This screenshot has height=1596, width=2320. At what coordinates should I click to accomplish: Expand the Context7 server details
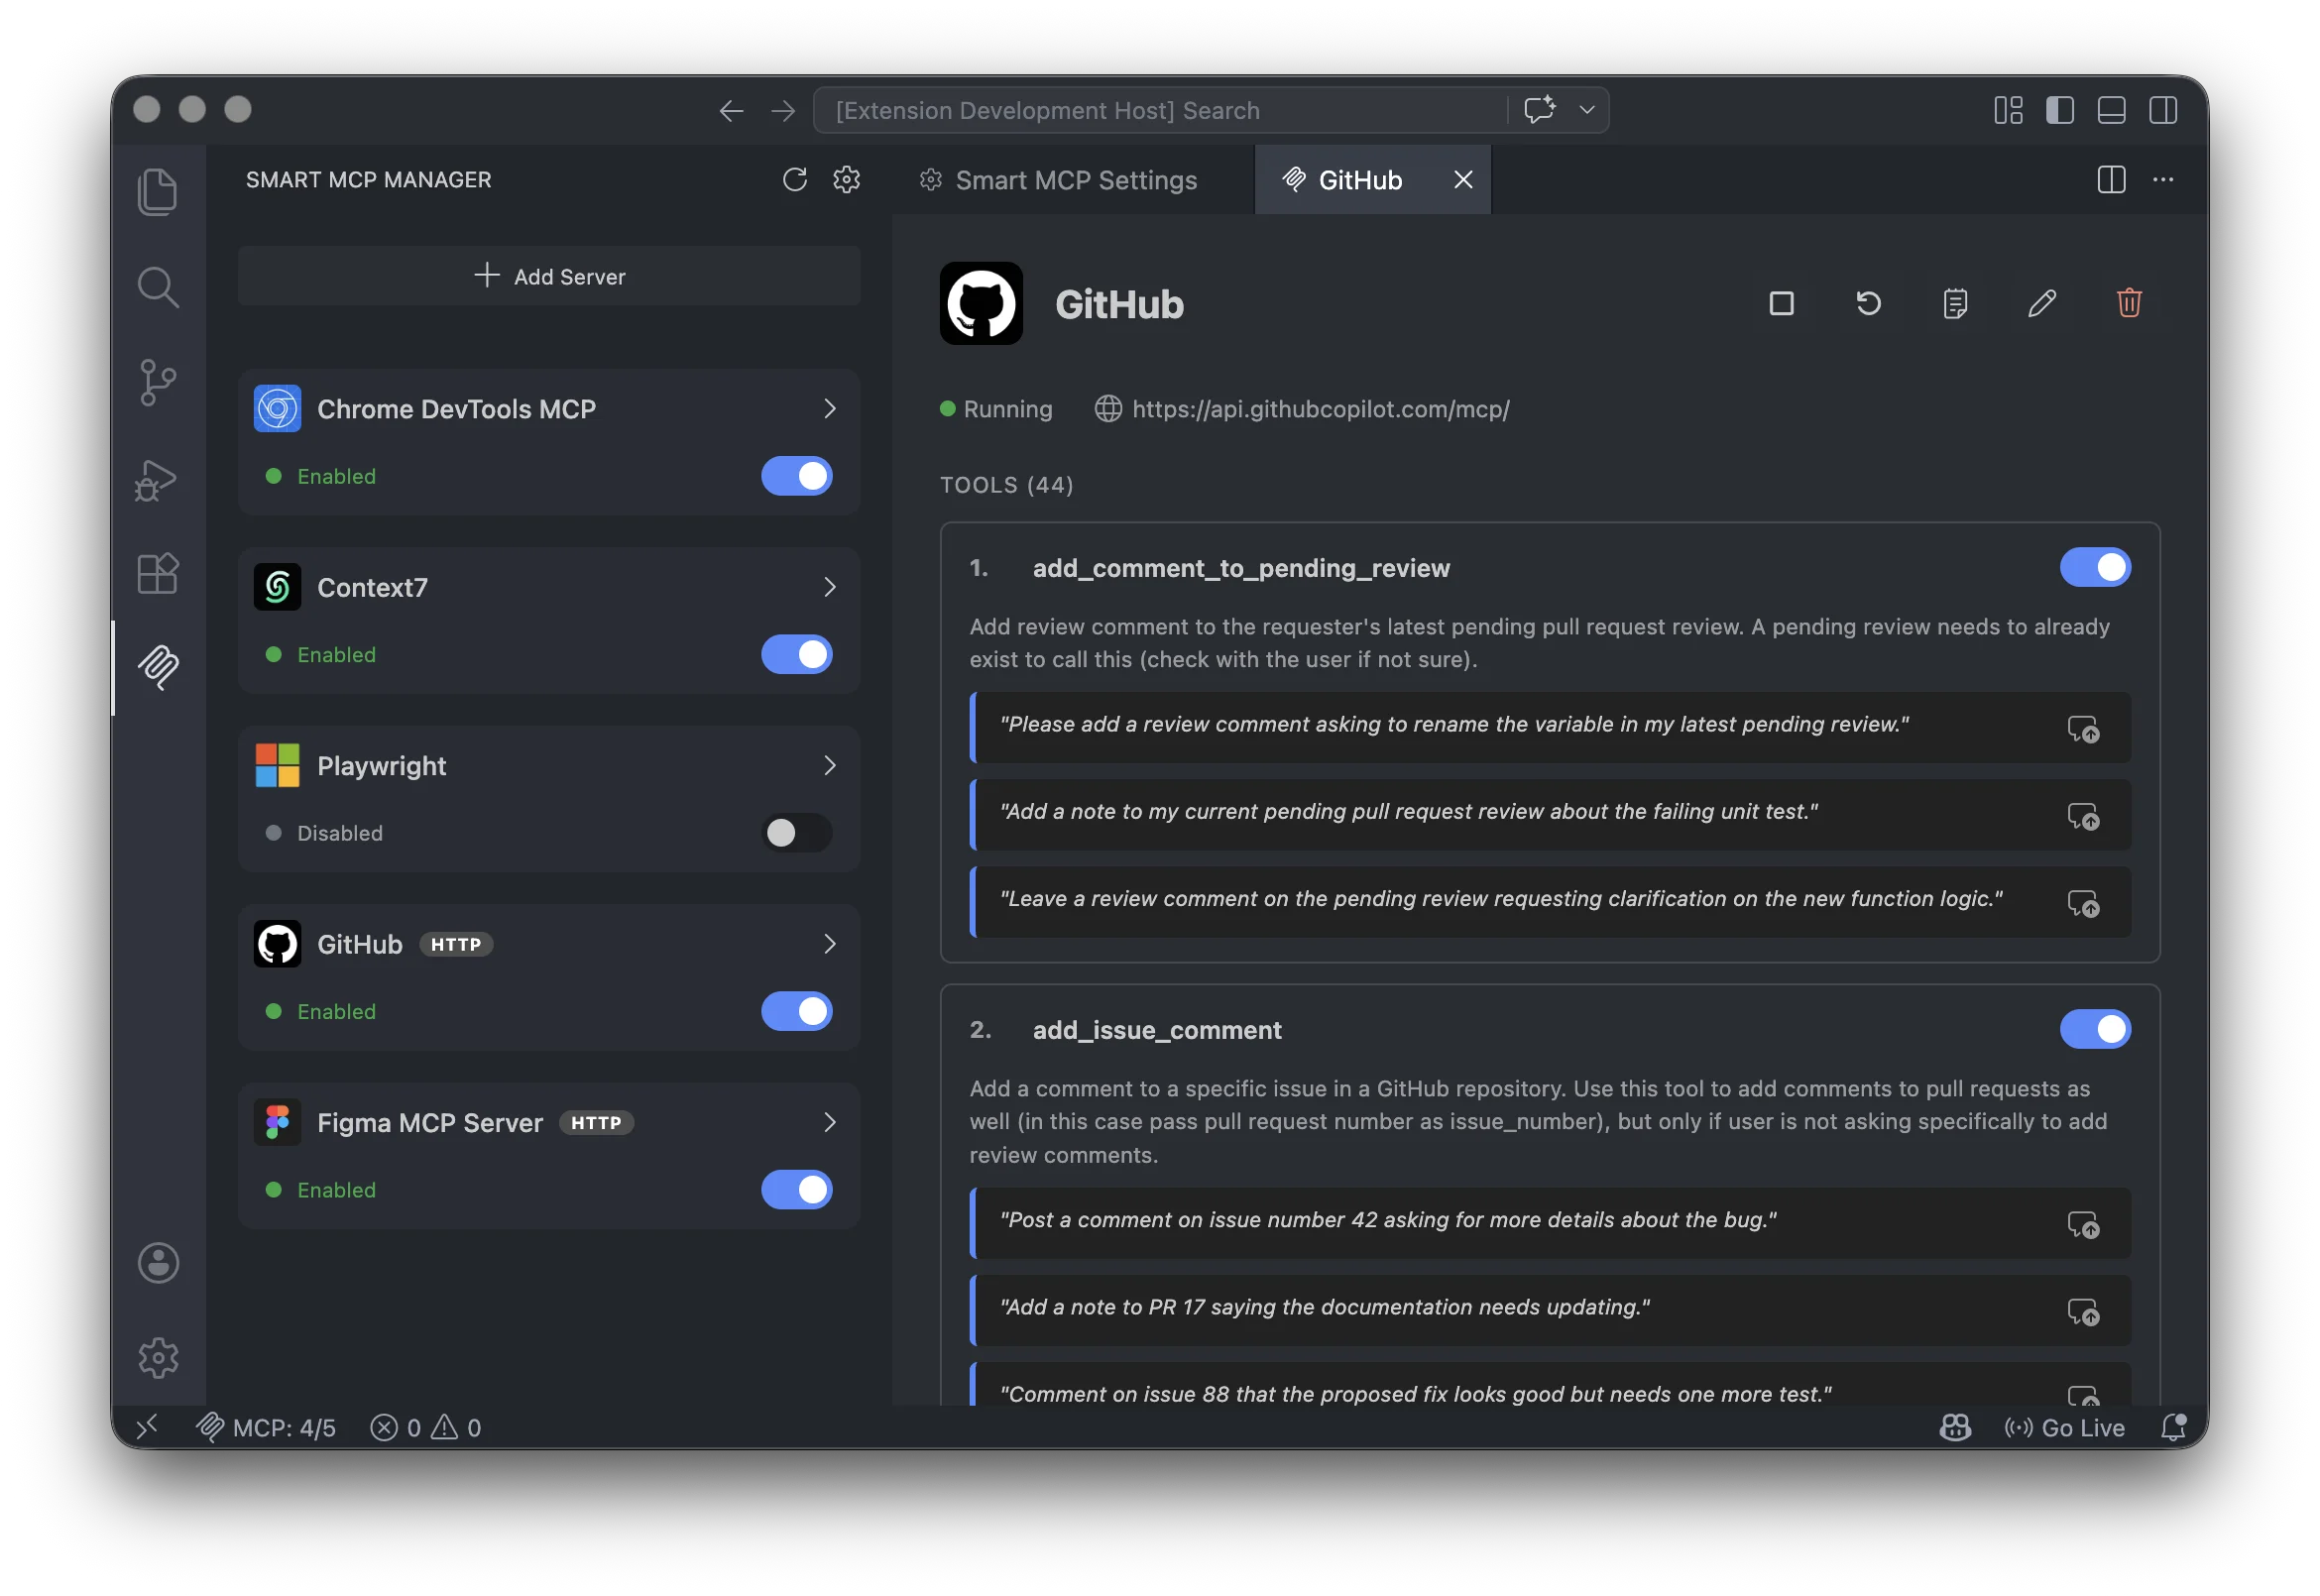point(829,587)
